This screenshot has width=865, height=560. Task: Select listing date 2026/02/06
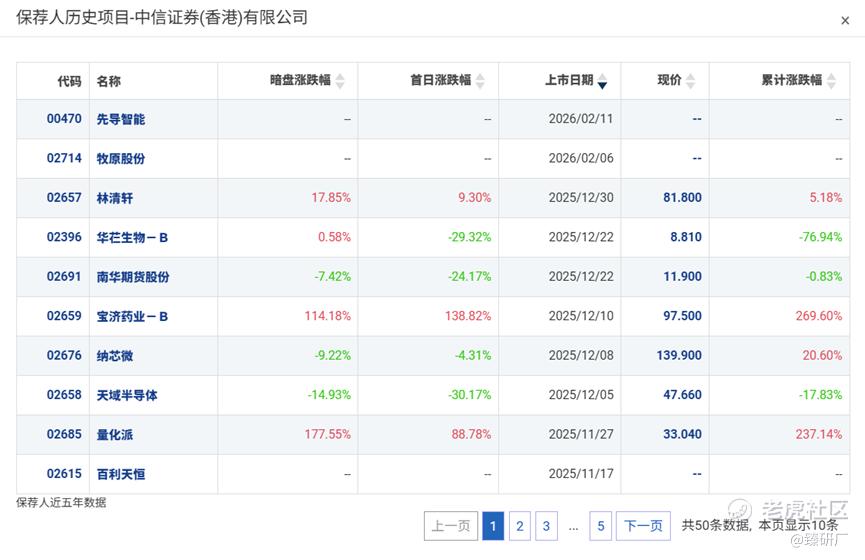click(581, 158)
